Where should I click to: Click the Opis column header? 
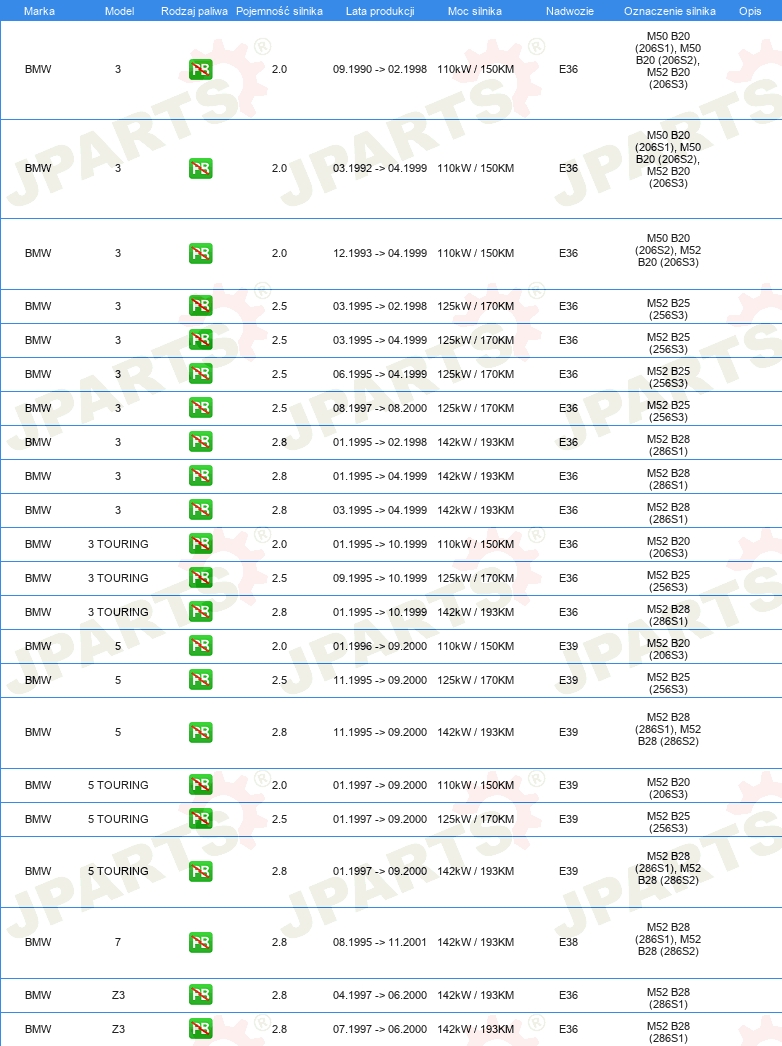coord(750,11)
